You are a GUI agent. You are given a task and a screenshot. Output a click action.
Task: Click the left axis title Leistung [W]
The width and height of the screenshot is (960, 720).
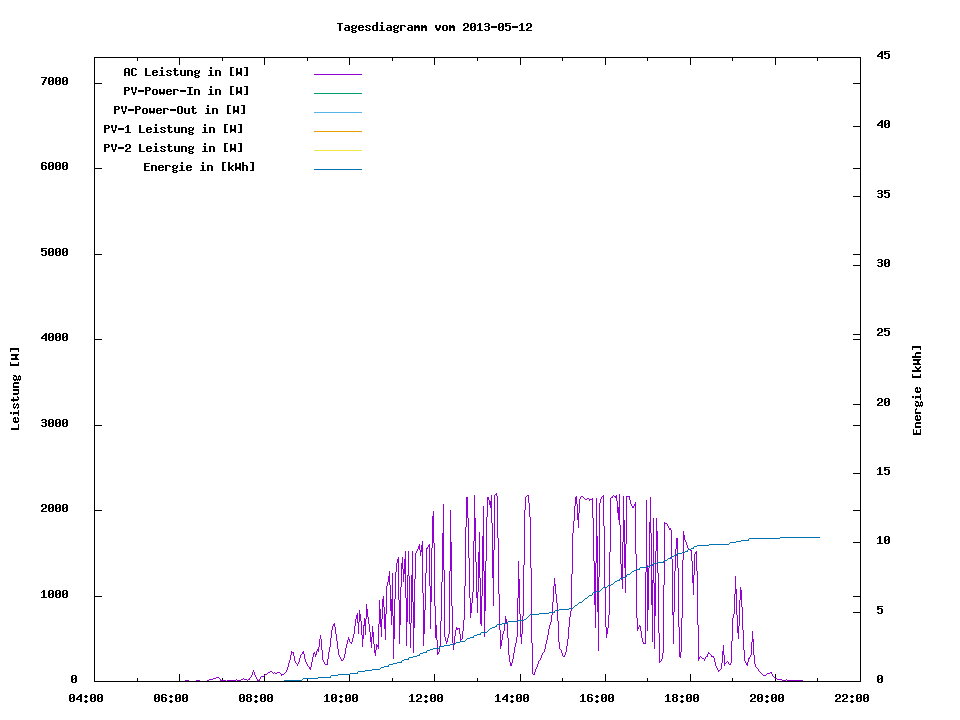coord(15,389)
